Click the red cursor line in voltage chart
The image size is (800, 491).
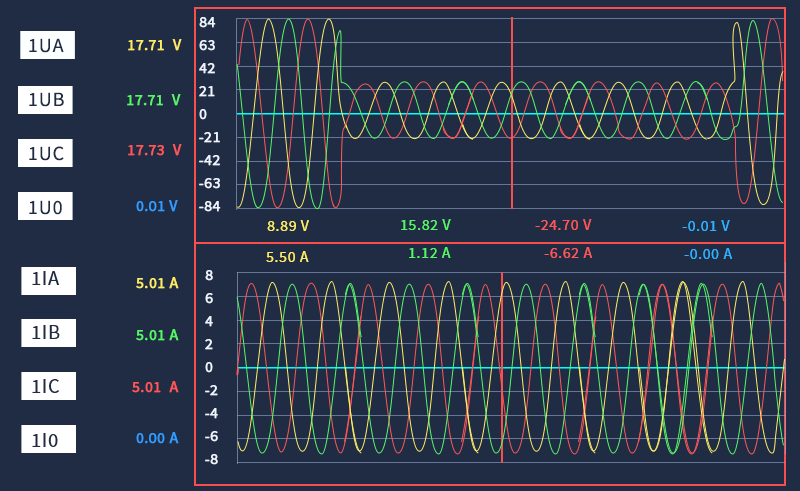[x=512, y=112]
